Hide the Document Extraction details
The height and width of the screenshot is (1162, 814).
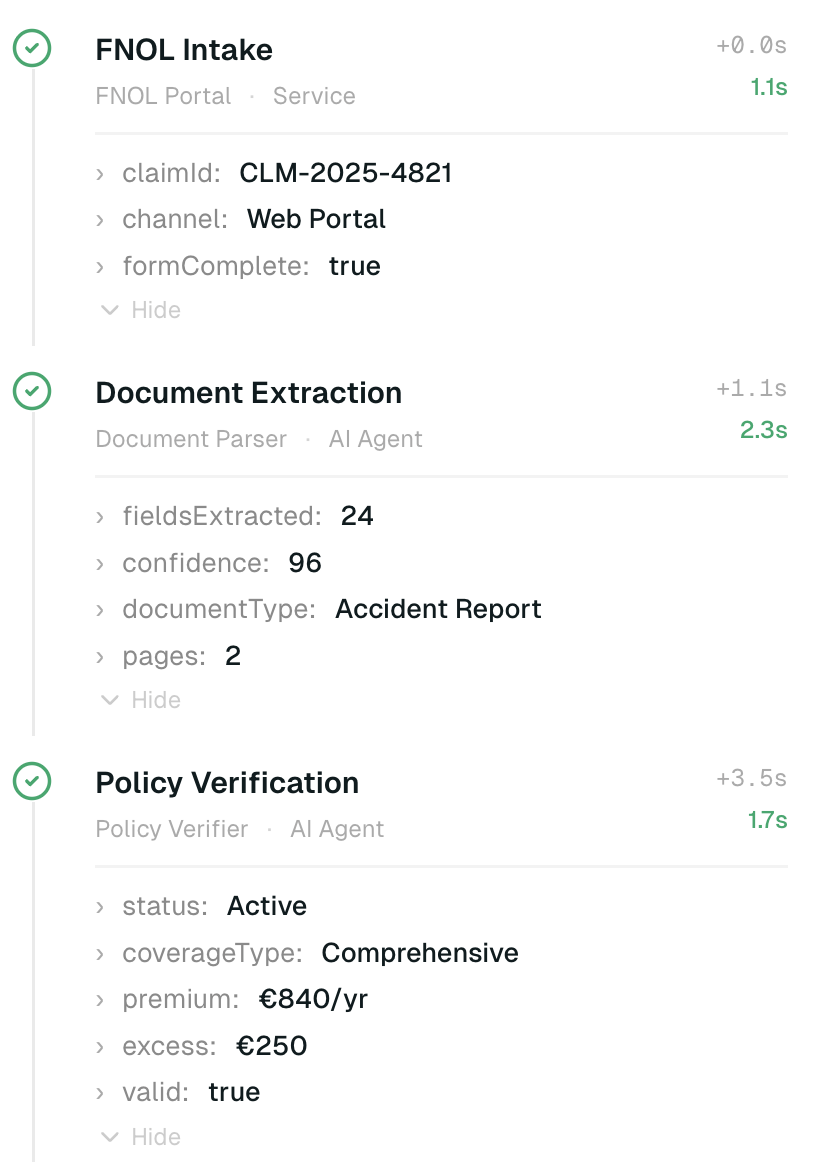coord(138,700)
